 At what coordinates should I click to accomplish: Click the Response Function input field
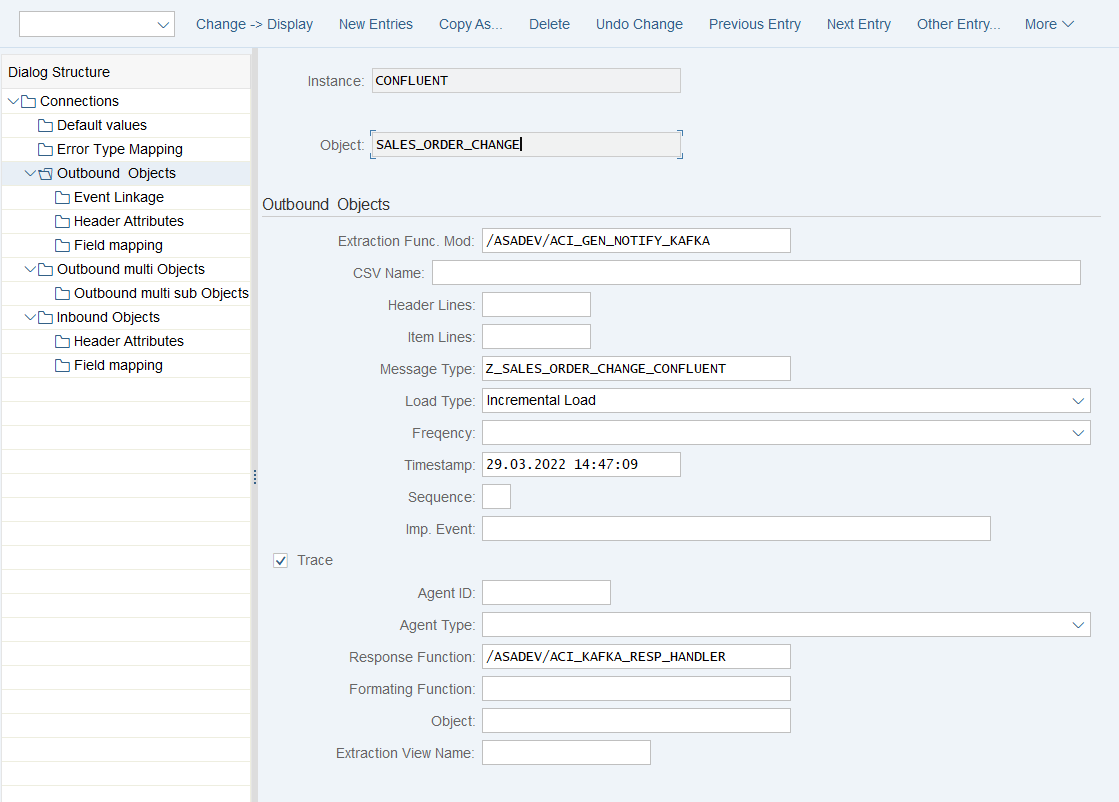[637, 656]
